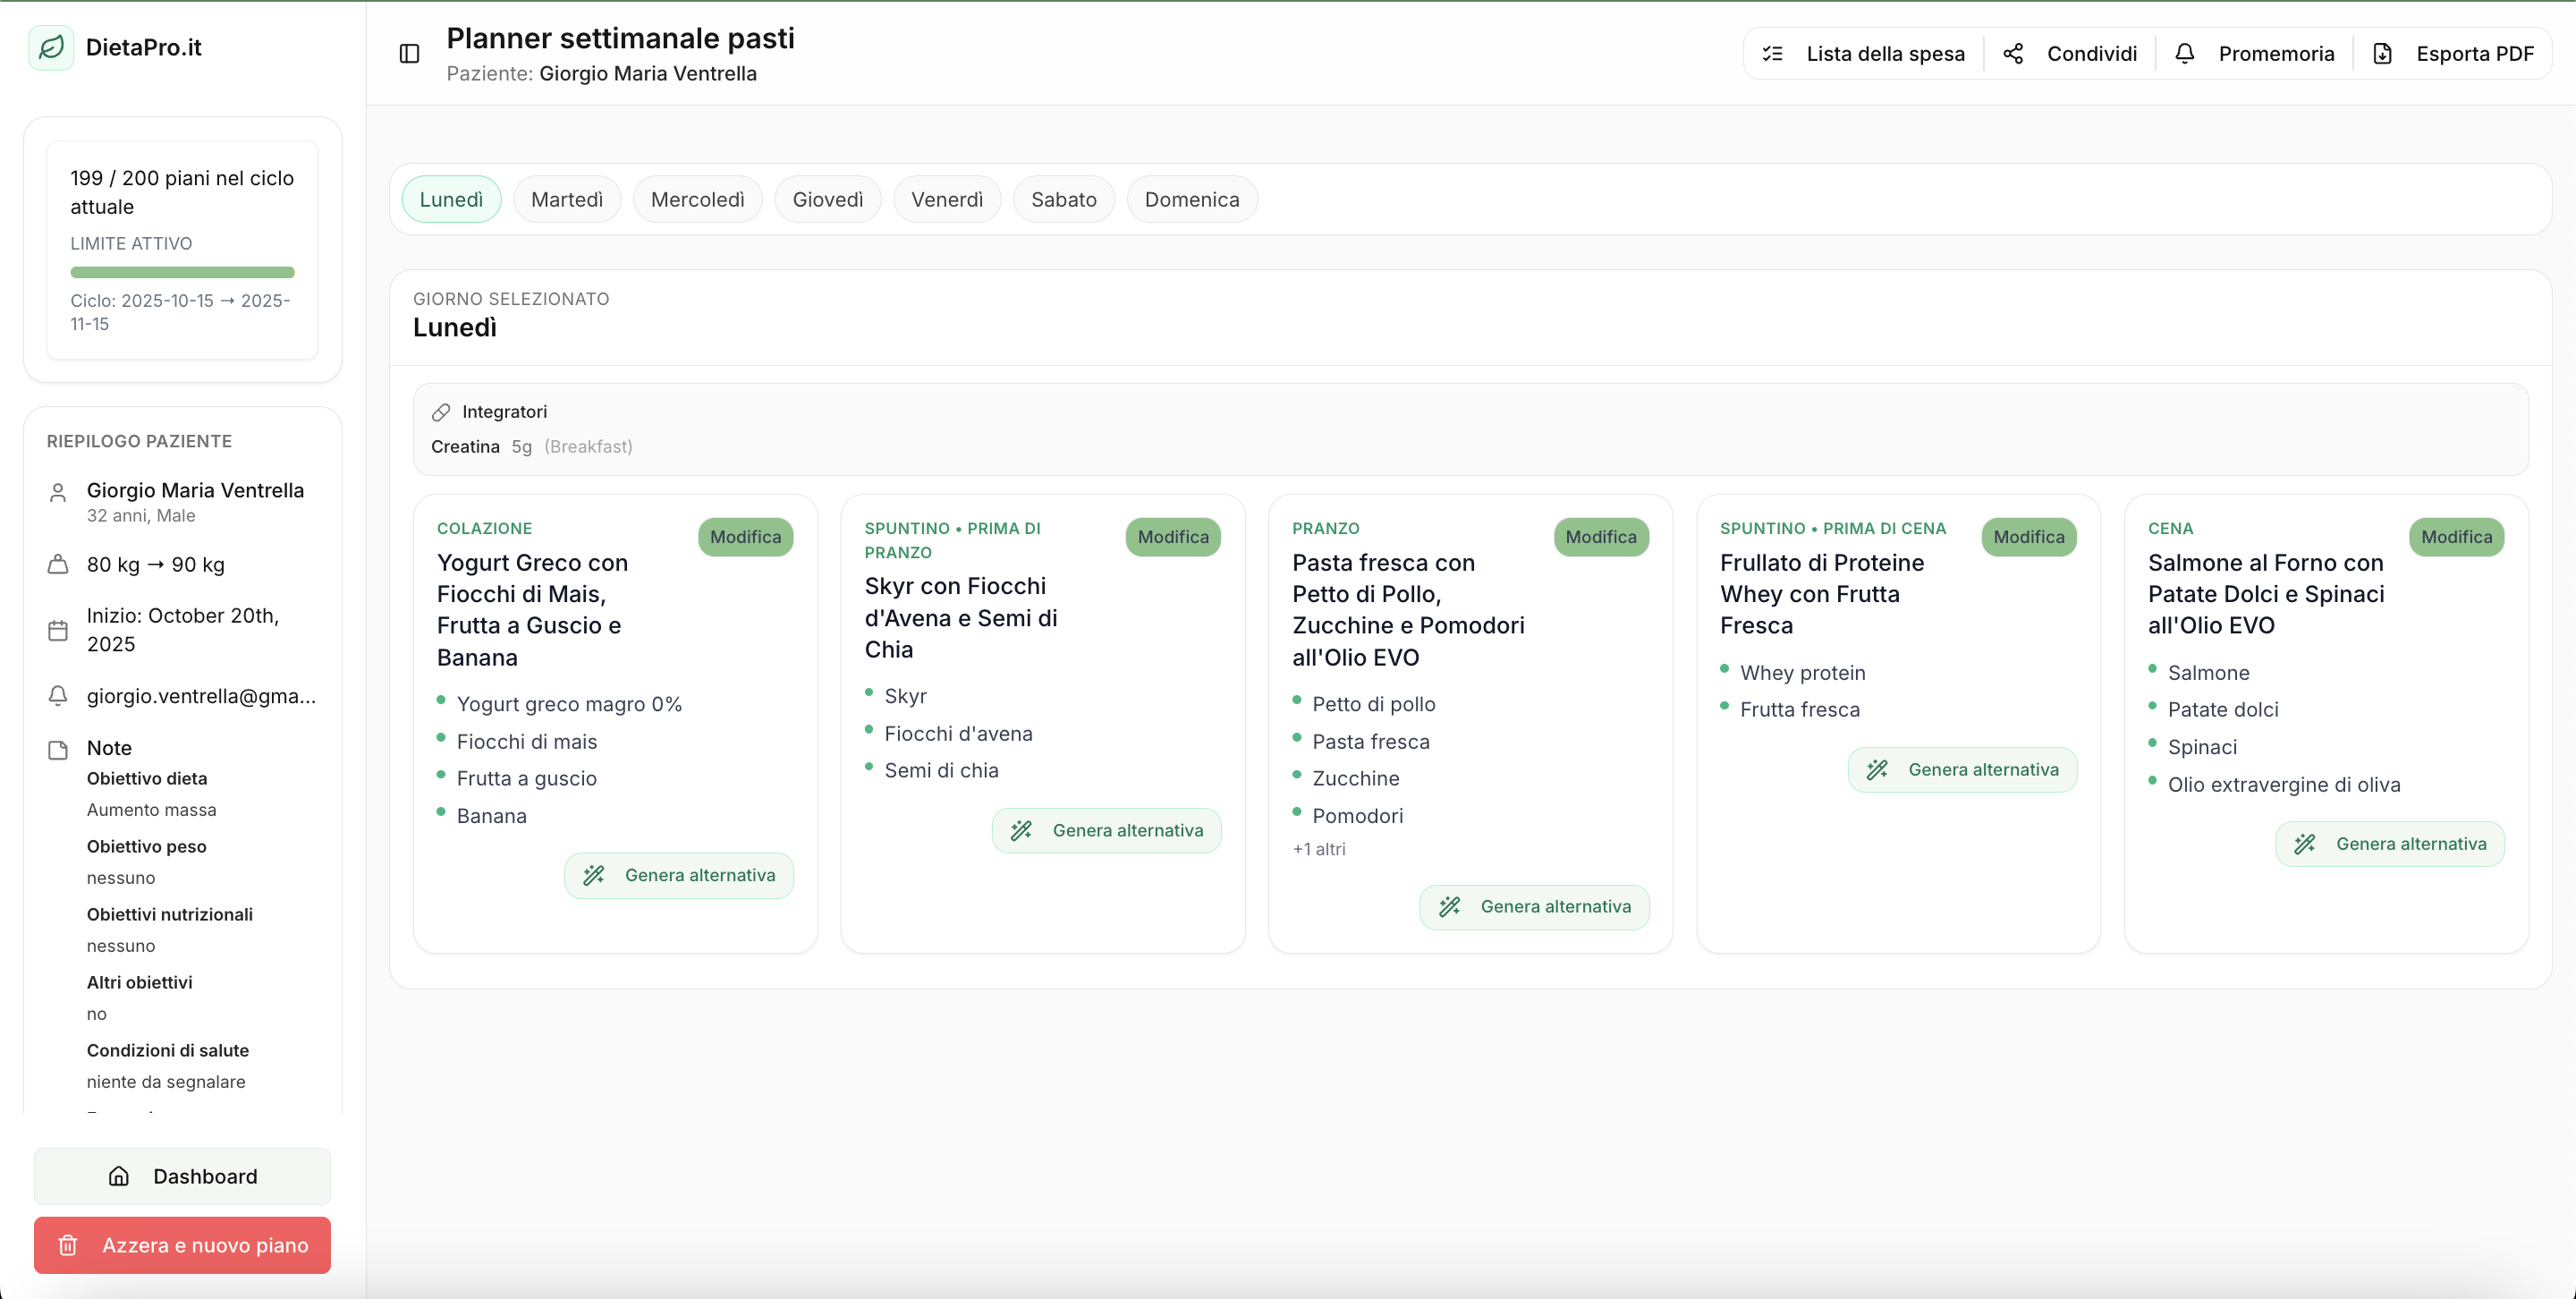Click the wand icon on Cena's Genera alternativa

[x=2306, y=843]
